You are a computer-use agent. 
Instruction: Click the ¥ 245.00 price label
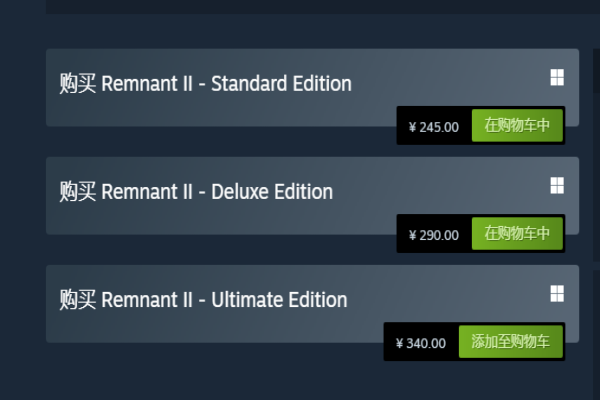click(434, 127)
